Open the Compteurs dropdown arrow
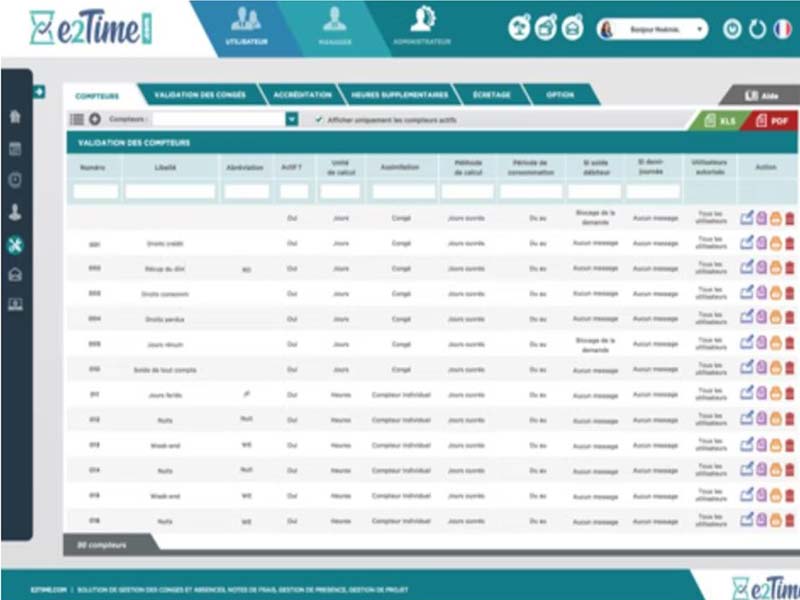The height and width of the screenshot is (600, 800). (292, 119)
